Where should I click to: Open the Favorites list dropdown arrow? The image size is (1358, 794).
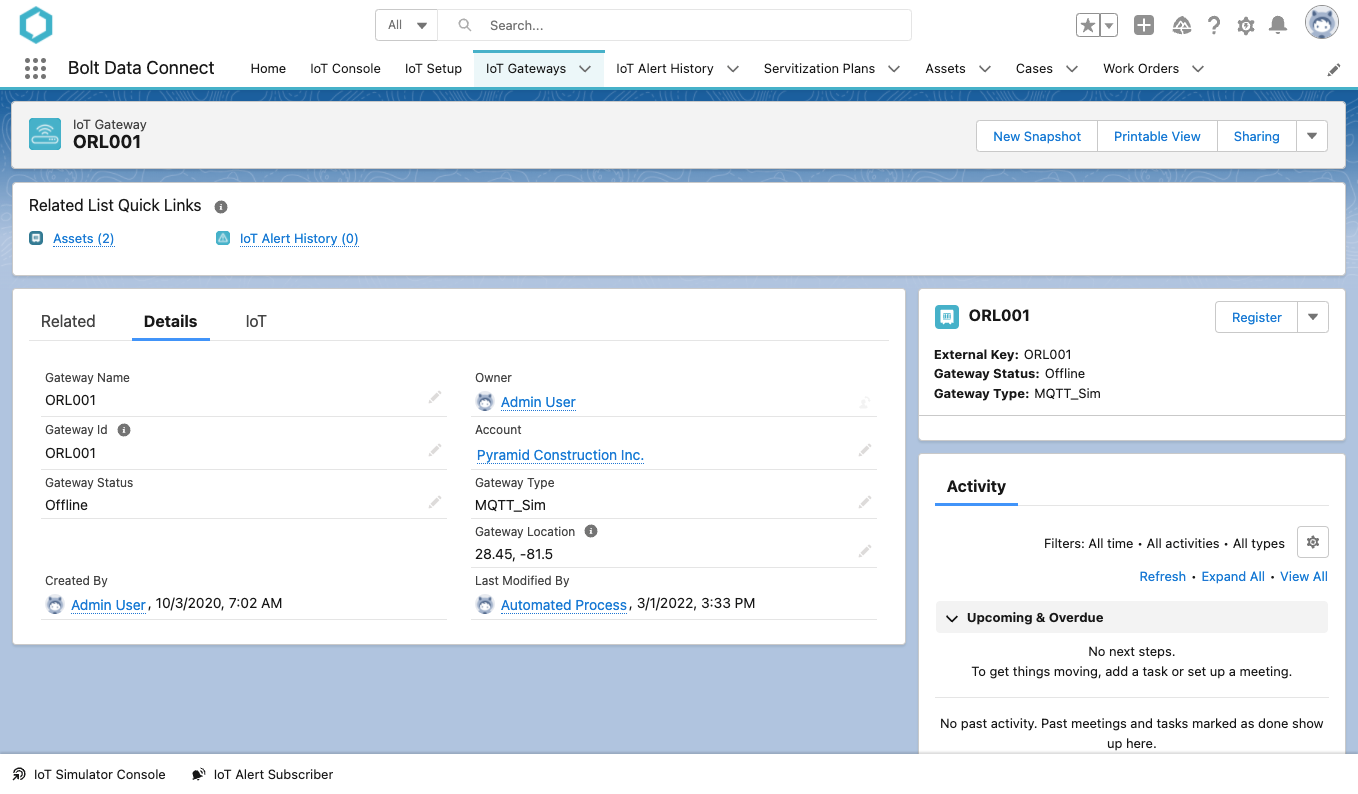pyautogui.click(x=1108, y=26)
